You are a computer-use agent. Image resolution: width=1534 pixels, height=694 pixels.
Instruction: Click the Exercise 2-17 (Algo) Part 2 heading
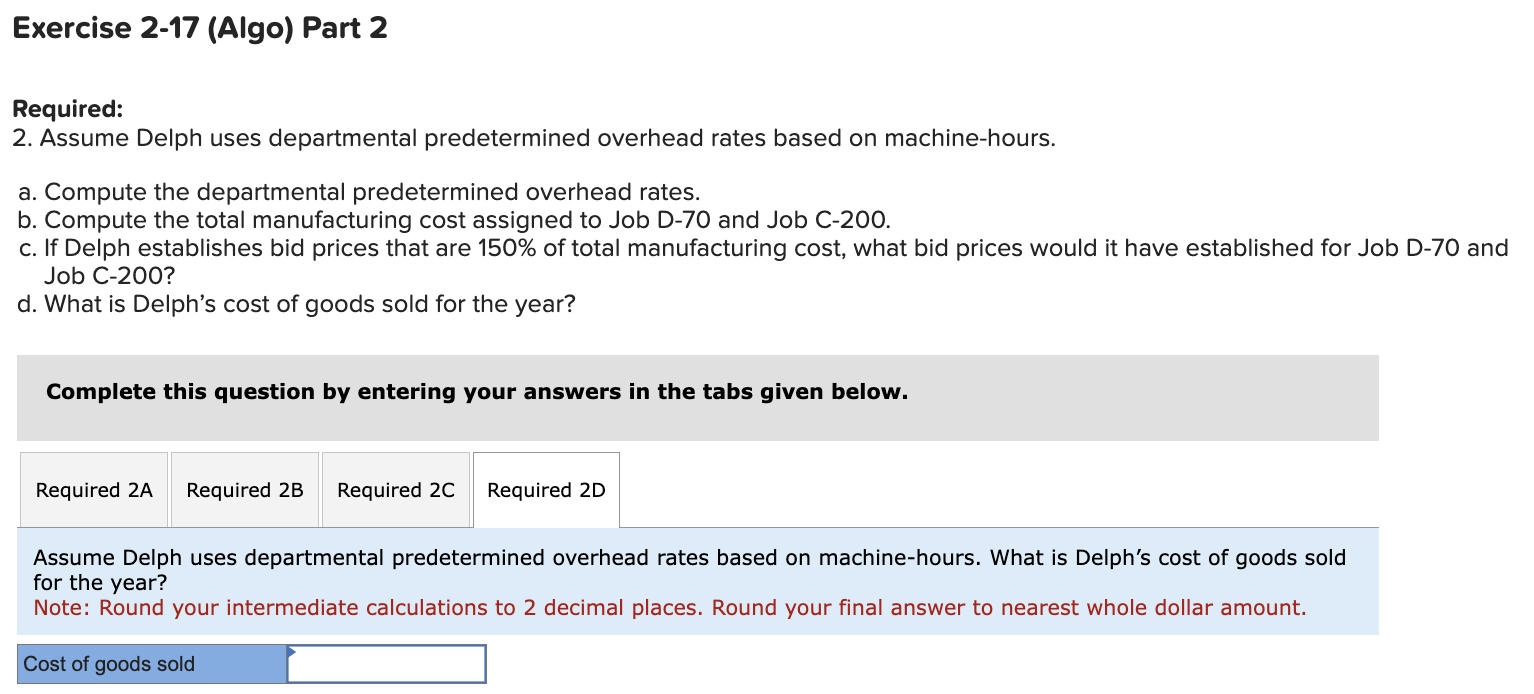pyautogui.click(x=198, y=27)
